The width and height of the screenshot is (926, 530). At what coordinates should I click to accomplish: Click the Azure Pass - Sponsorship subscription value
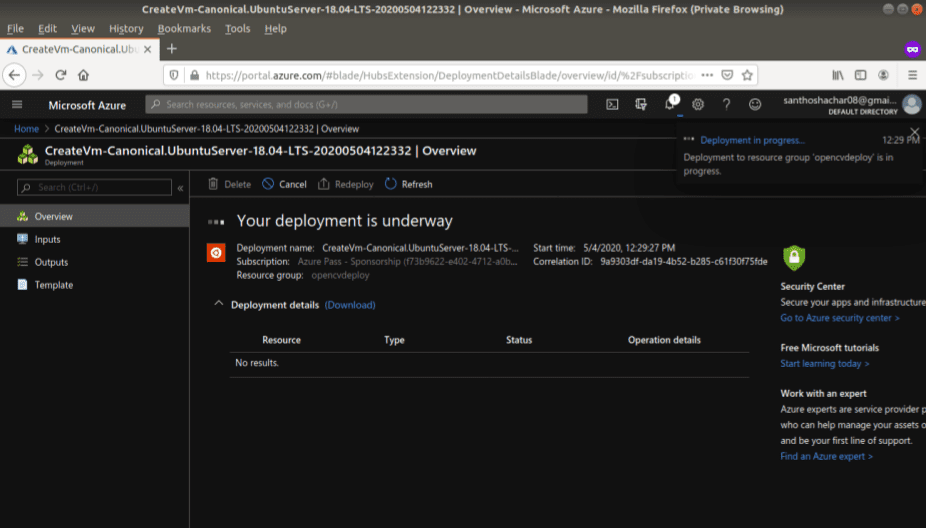407,261
